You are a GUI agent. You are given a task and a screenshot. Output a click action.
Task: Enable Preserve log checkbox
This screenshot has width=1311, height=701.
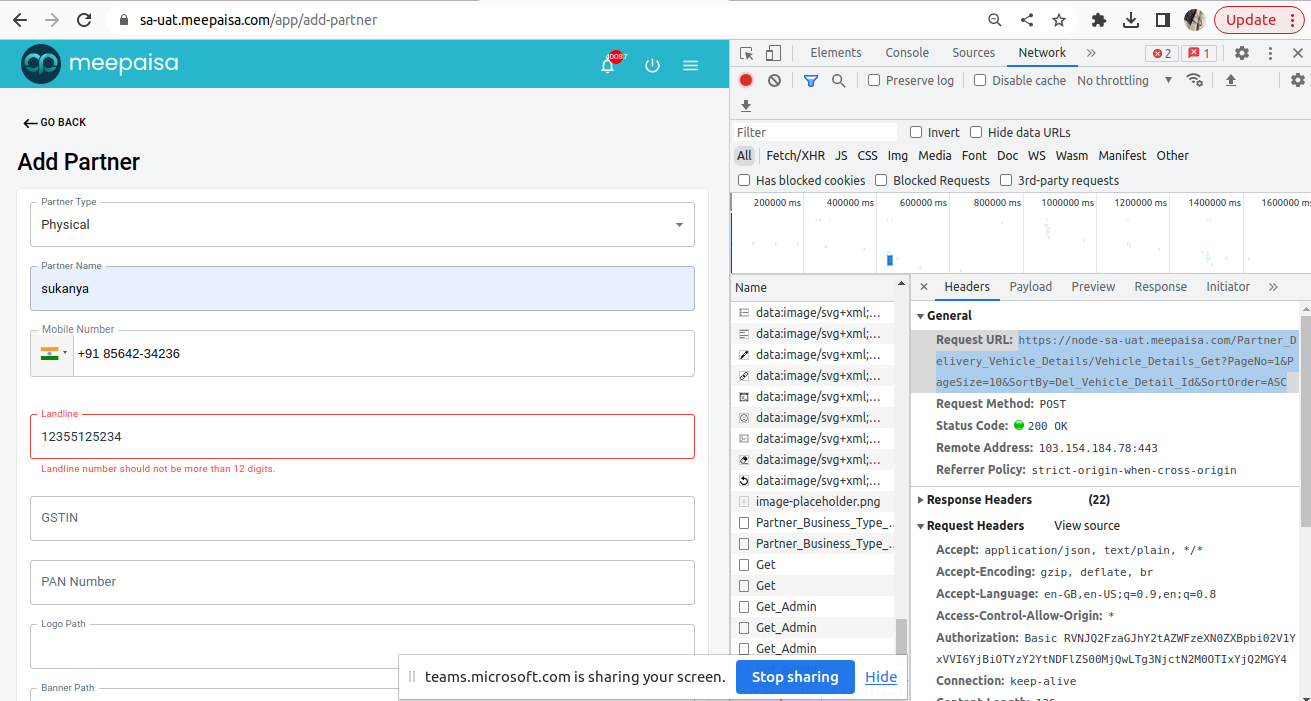874,80
